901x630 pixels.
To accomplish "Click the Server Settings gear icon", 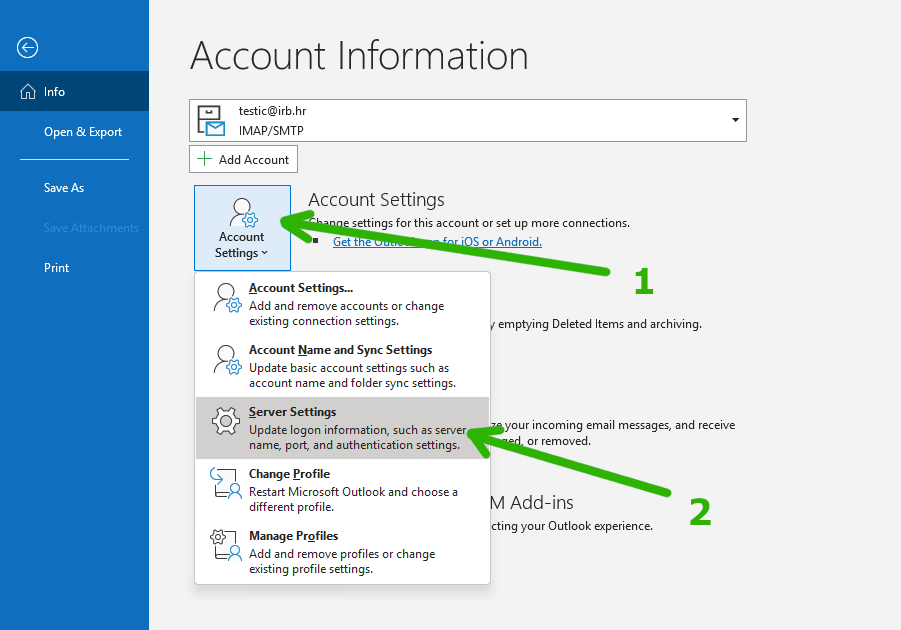I will click(x=226, y=421).
